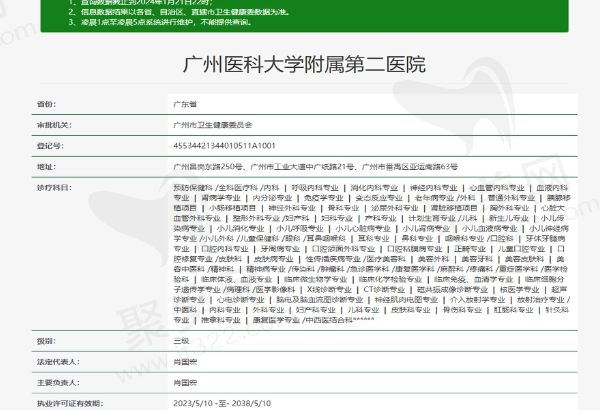Select the 省份 field label
The image size is (600, 410).
click(46, 104)
